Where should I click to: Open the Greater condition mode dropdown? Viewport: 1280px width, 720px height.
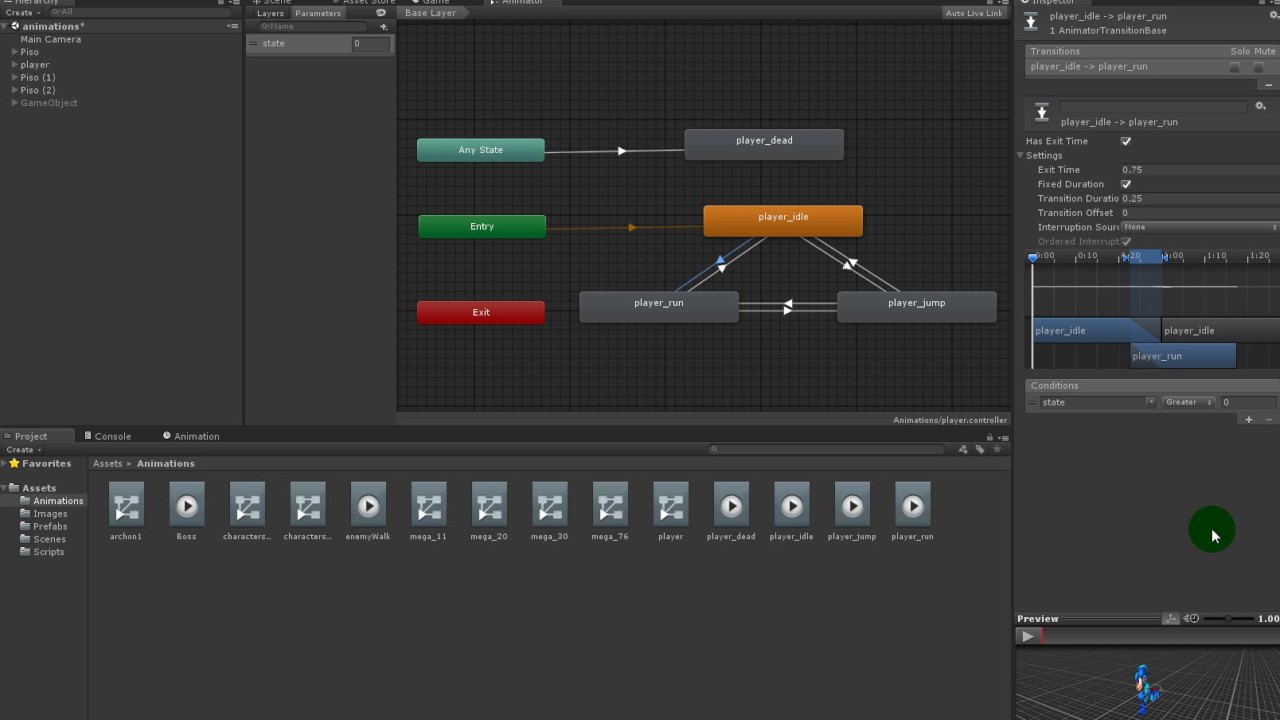[x=1189, y=402]
